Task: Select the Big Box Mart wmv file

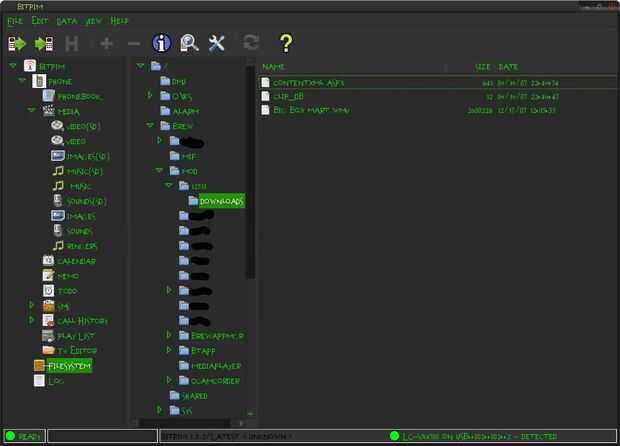Action: [311, 110]
